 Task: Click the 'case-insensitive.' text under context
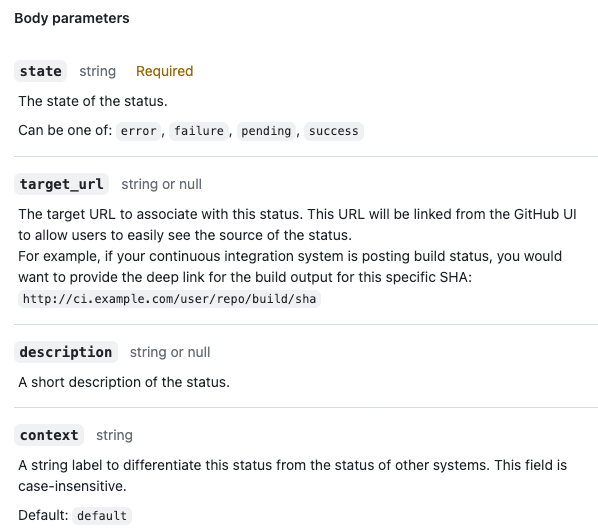[72, 486]
